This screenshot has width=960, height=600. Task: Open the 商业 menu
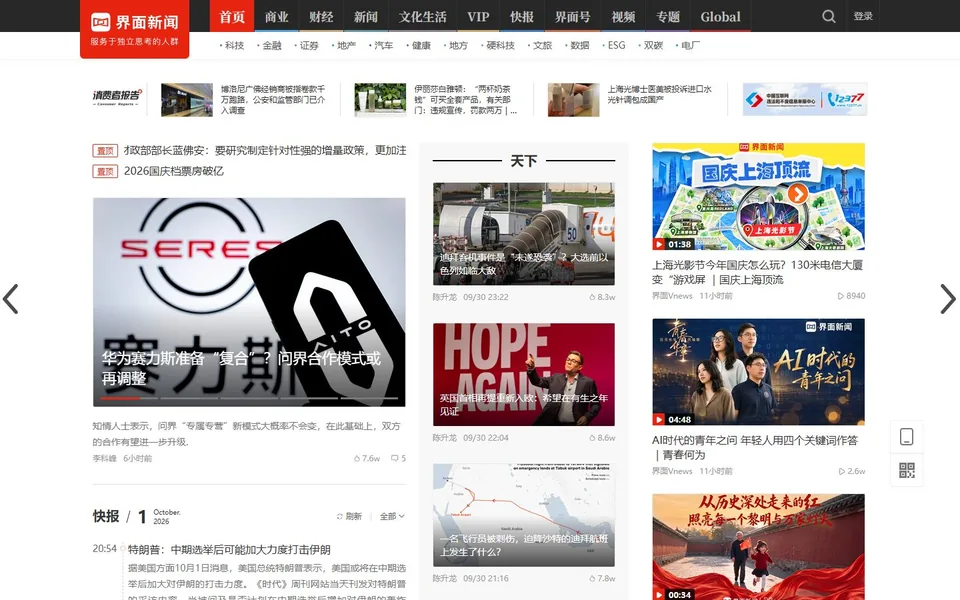[277, 17]
